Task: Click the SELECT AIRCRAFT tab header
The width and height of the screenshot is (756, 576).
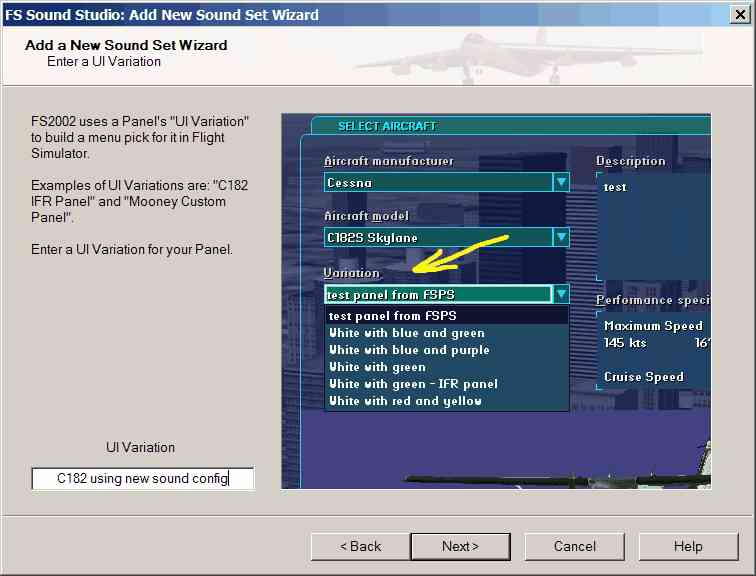Action: (387, 126)
